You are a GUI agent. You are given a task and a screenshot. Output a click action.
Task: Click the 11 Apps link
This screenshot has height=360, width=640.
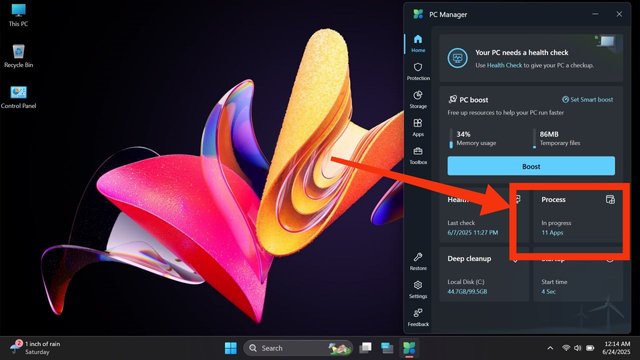click(552, 233)
